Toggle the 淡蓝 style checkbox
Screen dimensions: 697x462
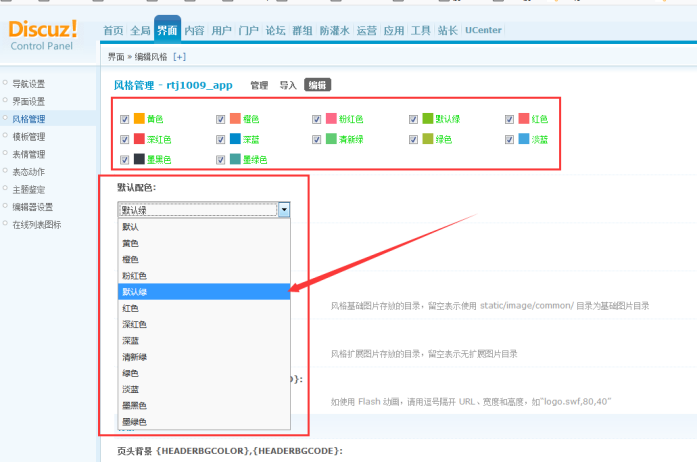tap(509, 140)
